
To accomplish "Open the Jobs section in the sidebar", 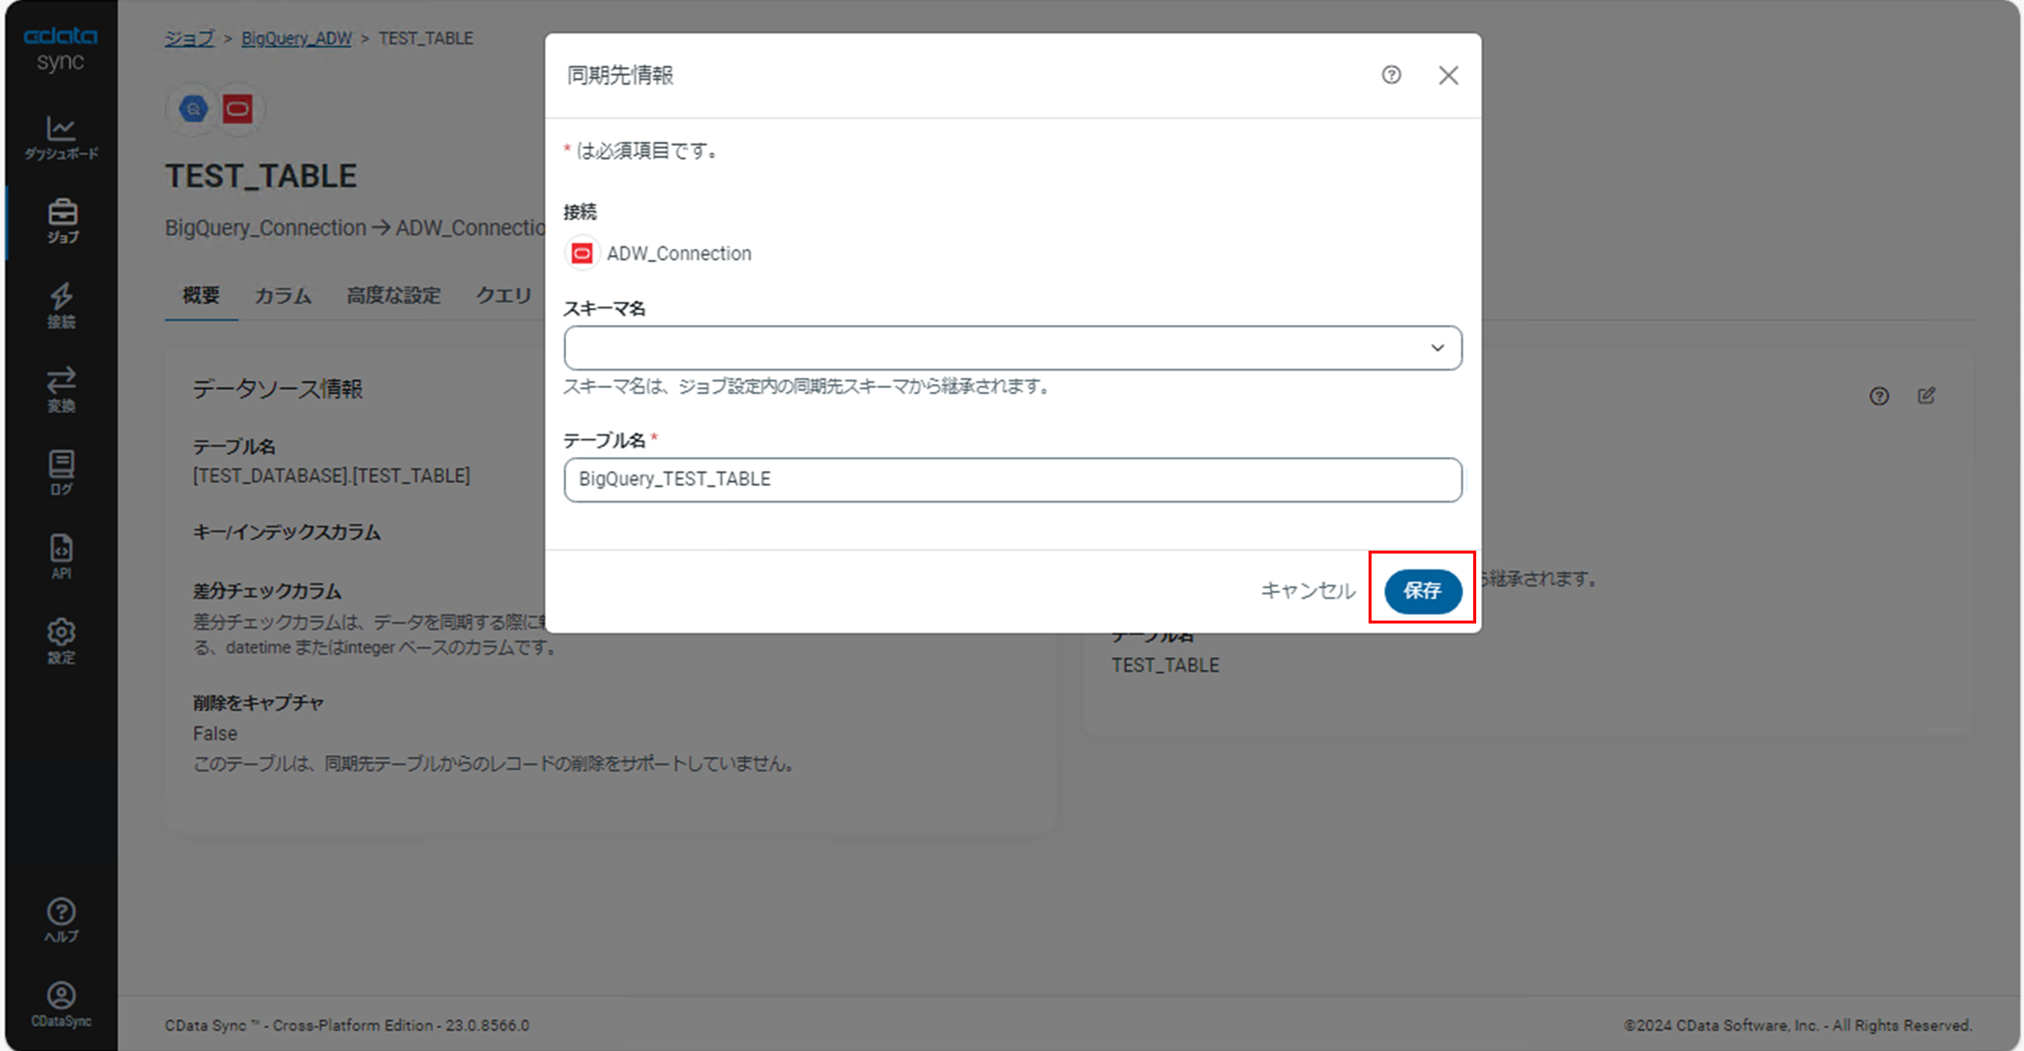I will (61, 221).
